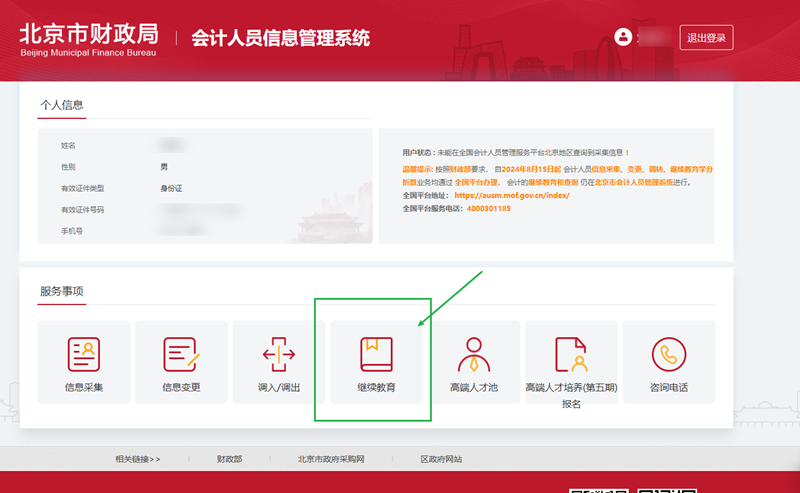Viewport: 800px width, 493px height.
Task: Select the 调入/调出 transfer icon
Action: point(279,354)
